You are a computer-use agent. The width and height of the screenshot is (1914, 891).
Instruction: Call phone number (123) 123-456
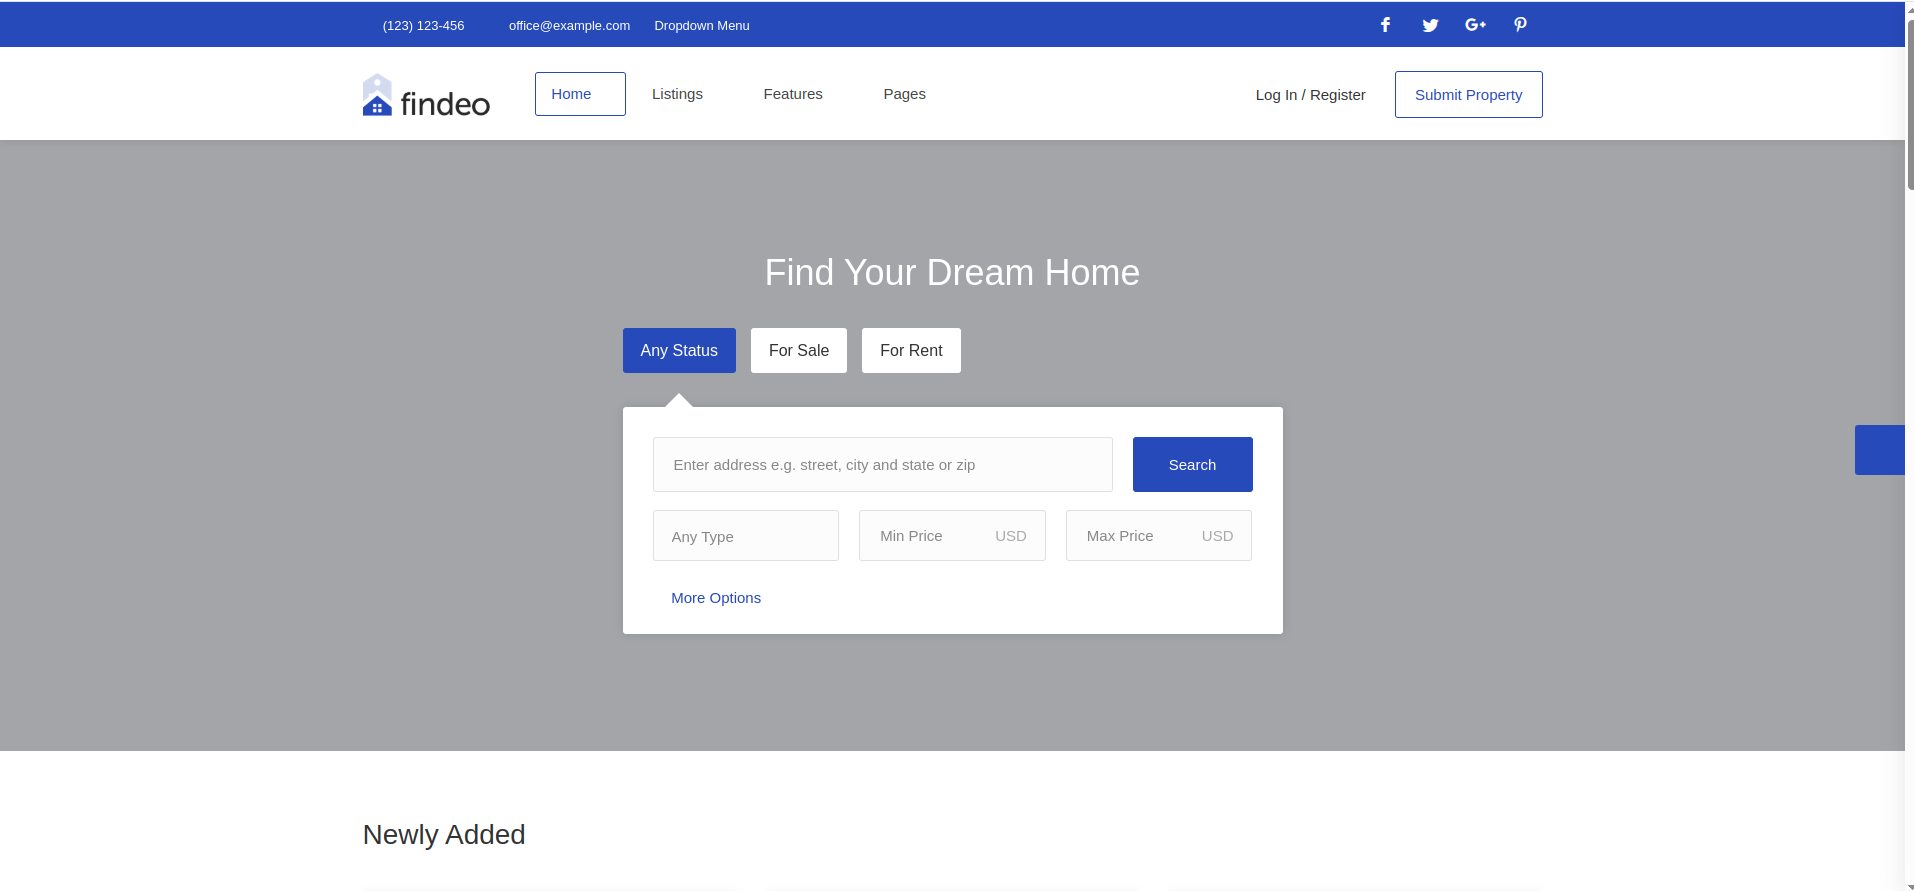(x=423, y=26)
